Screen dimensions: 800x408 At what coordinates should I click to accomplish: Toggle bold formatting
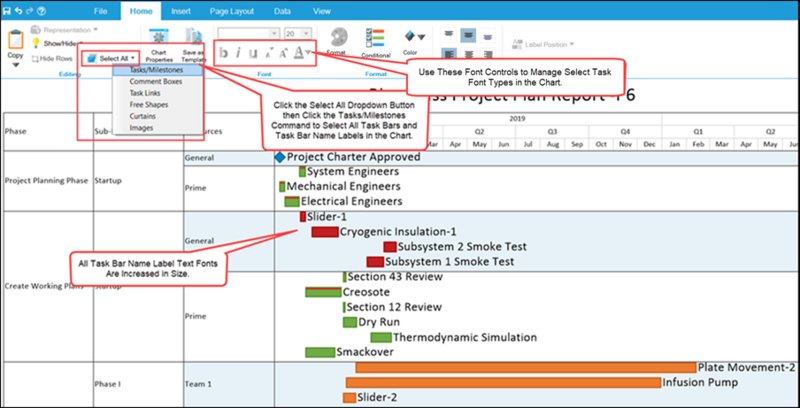pyautogui.click(x=223, y=53)
